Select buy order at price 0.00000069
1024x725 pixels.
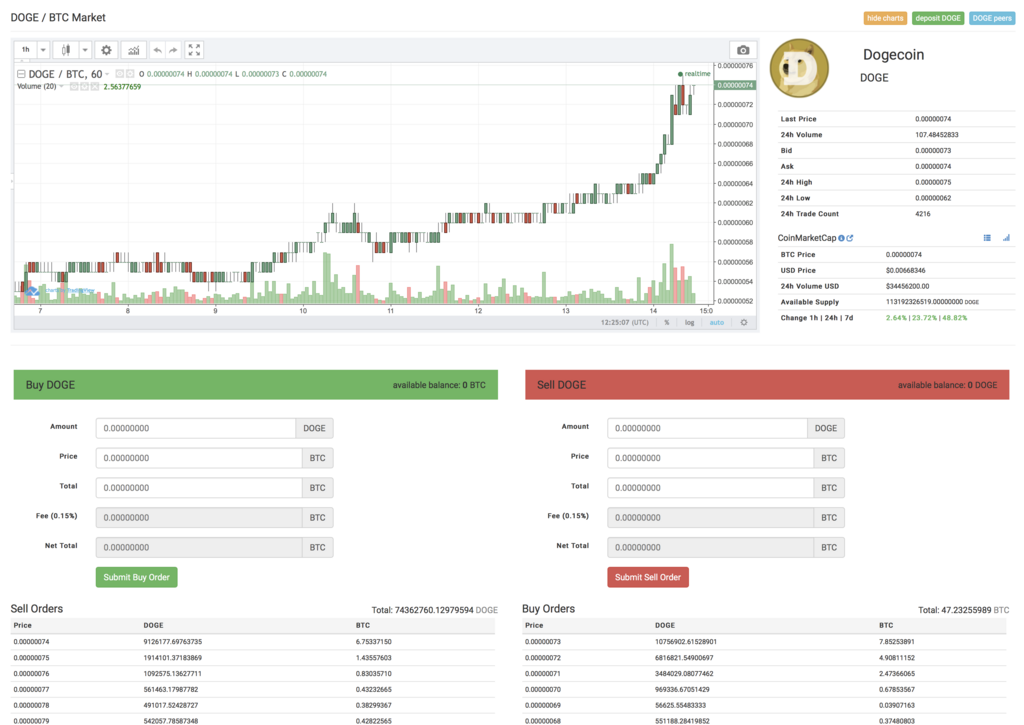coord(764,705)
